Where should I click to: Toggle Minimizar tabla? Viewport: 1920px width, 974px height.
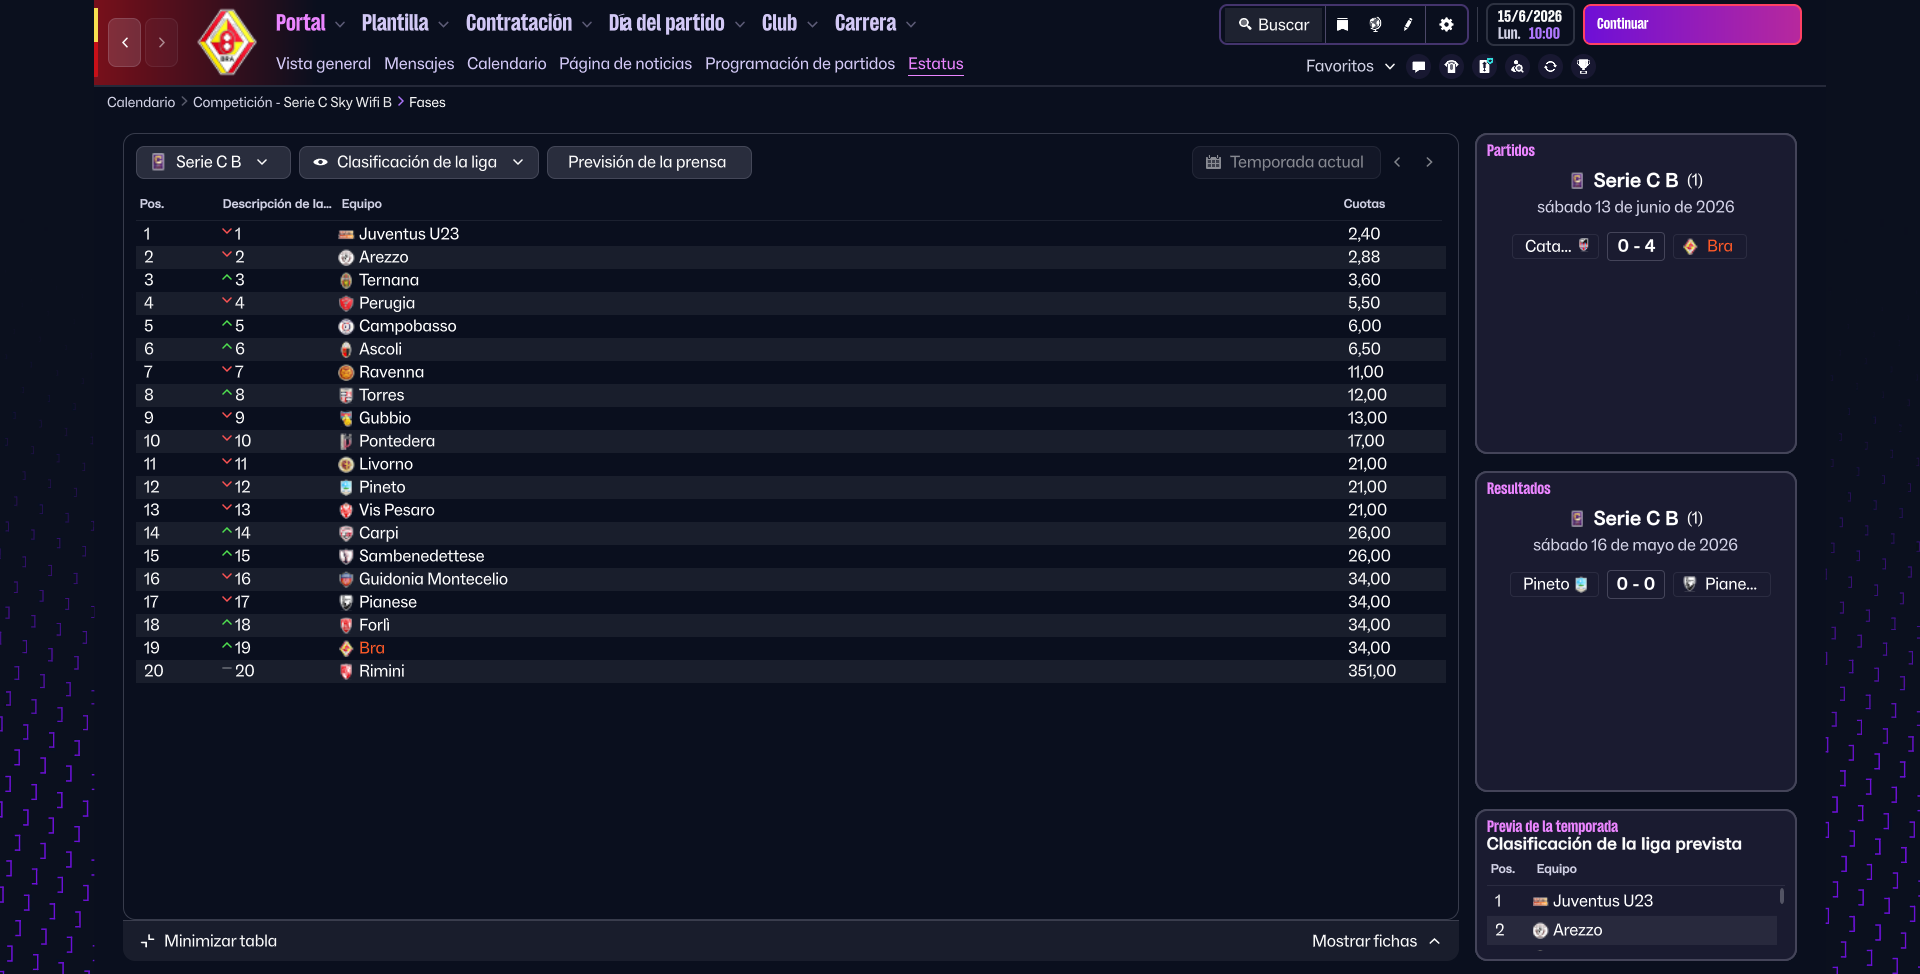210,941
